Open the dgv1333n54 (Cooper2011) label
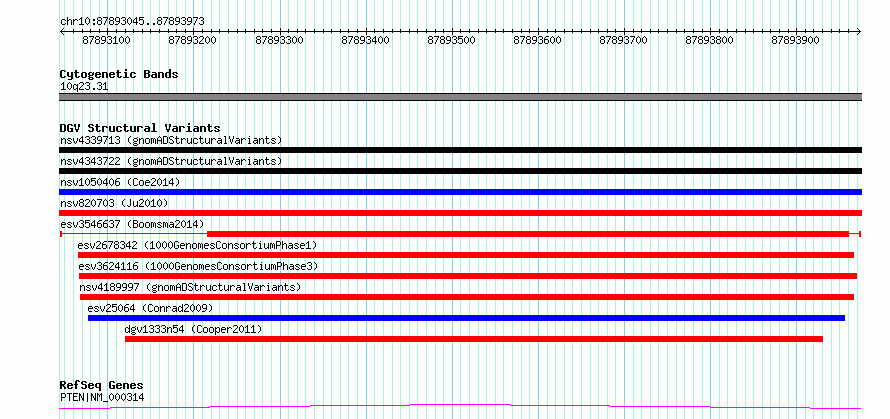 [x=194, y=329]
